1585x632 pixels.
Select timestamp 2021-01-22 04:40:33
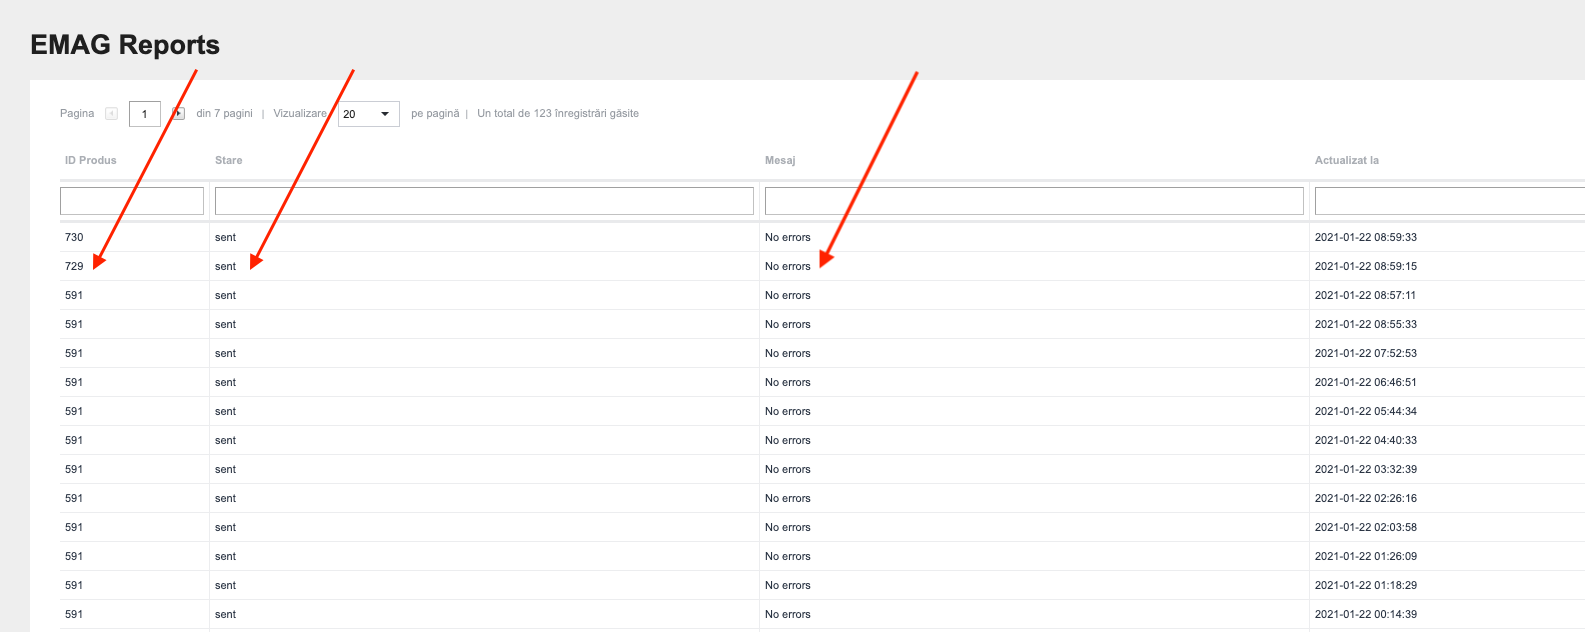pyautogui.click(x=1366, y=440)
